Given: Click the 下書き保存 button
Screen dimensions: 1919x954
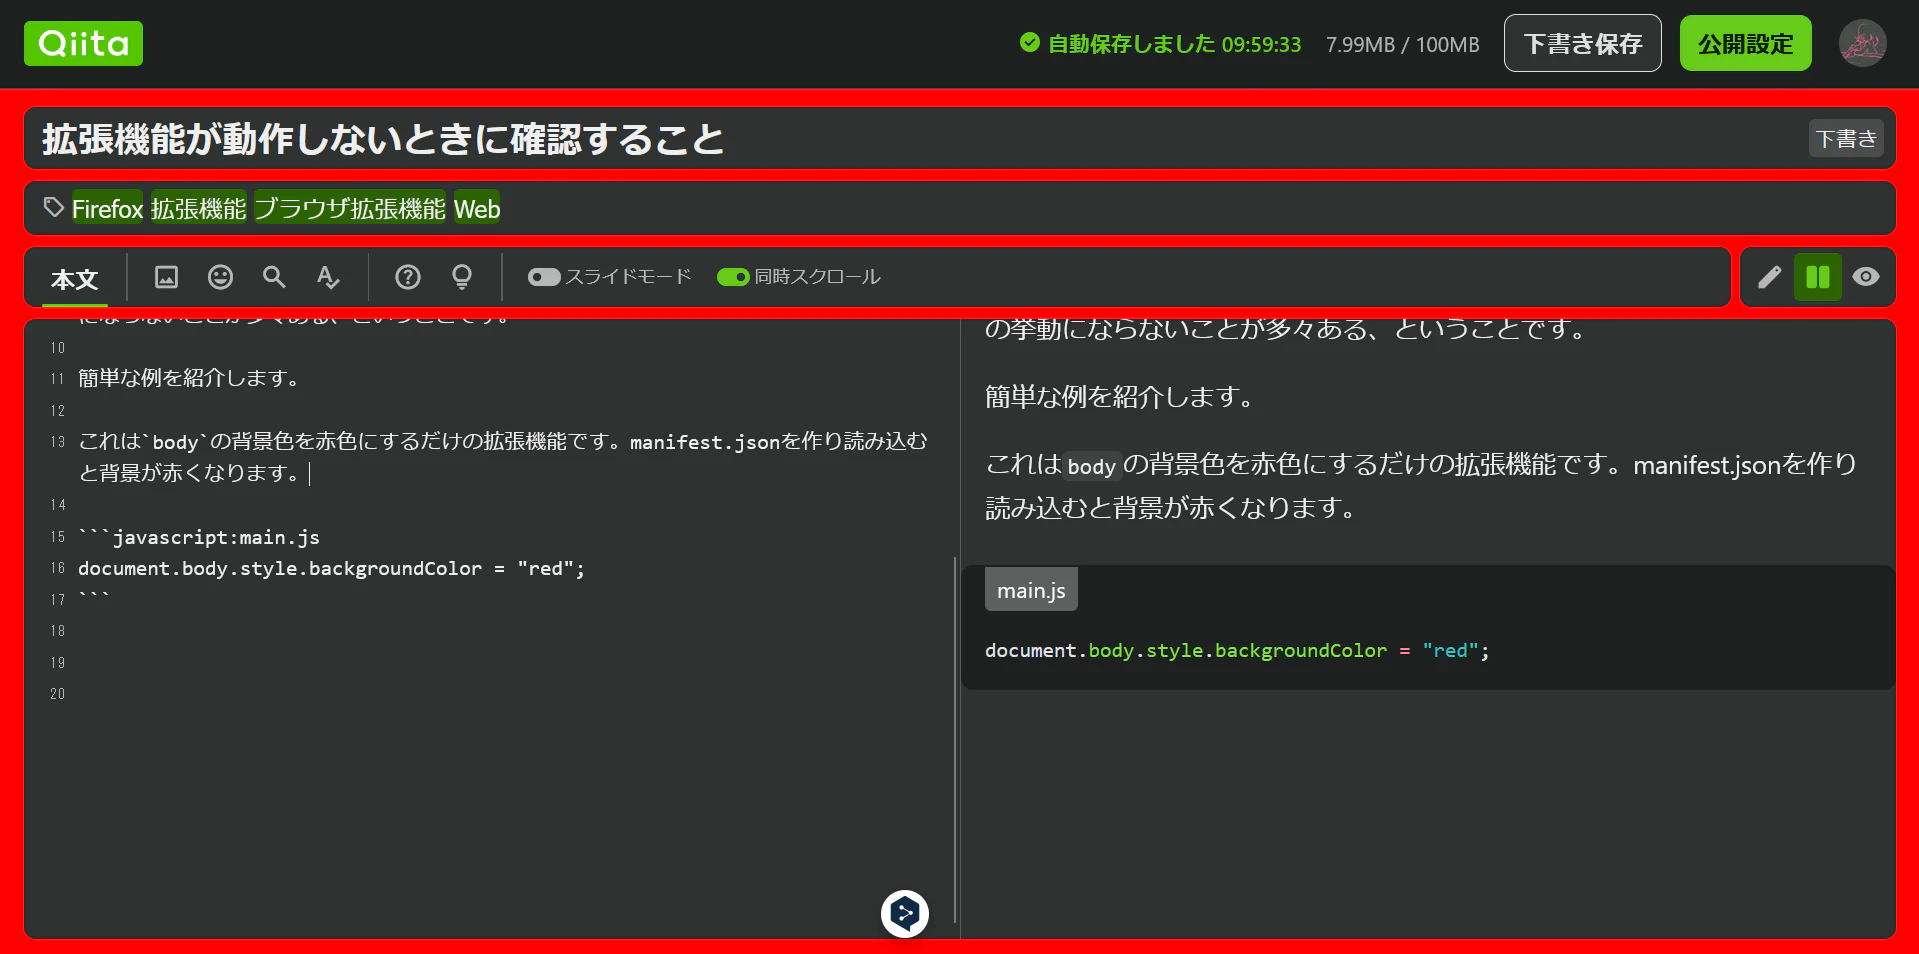Looking at the screenshot, I should tap(1583, 44).
